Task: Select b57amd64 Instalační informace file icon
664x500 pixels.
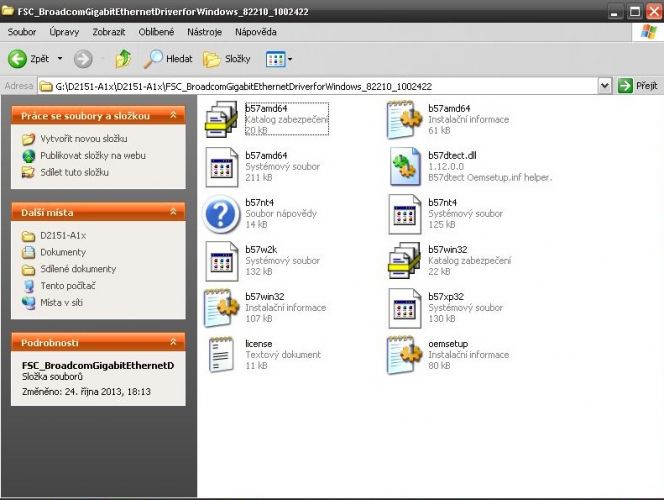Action: [x=405, y=119]
